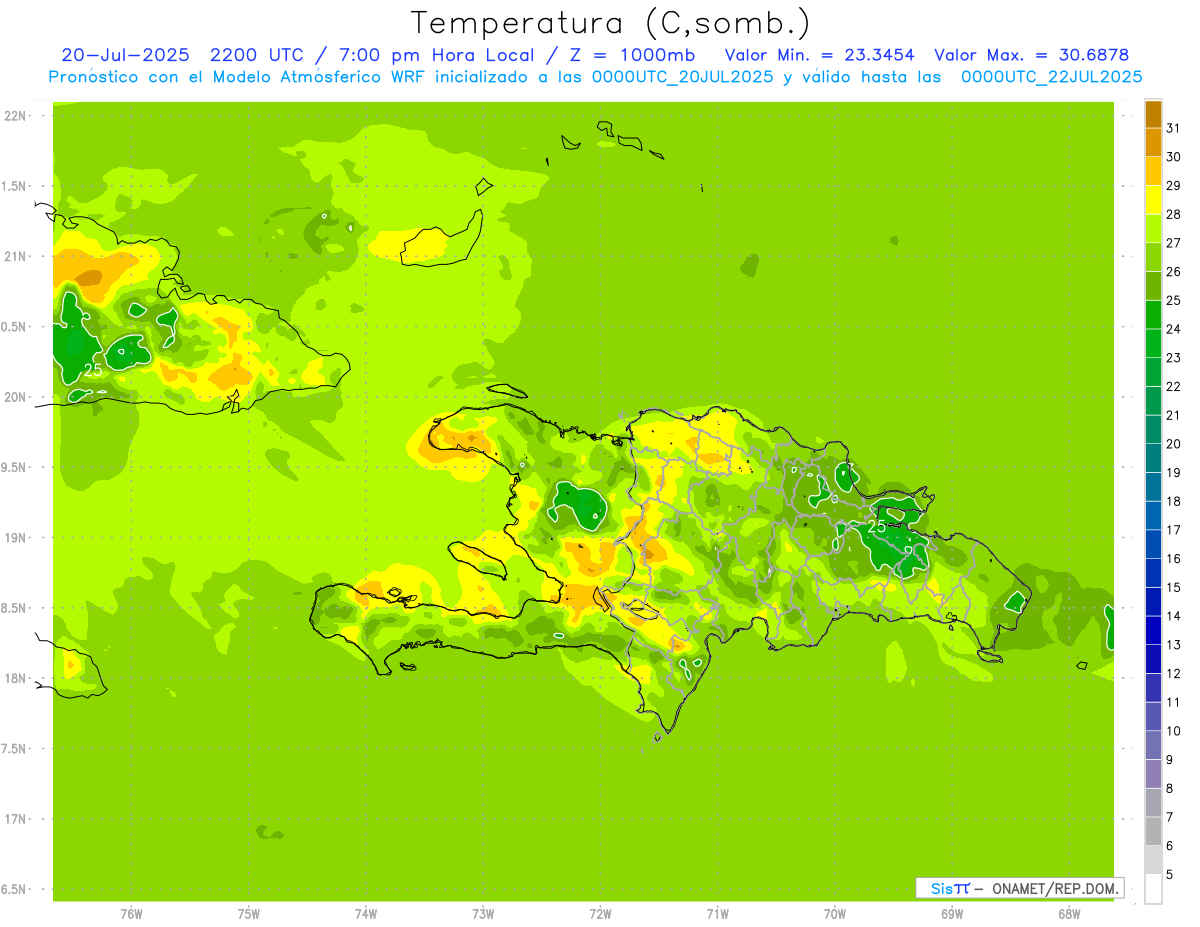The height and width of the screenshot is (927, 1200).
Task: Click the legend value '31'
Action: pos(1174,128)
